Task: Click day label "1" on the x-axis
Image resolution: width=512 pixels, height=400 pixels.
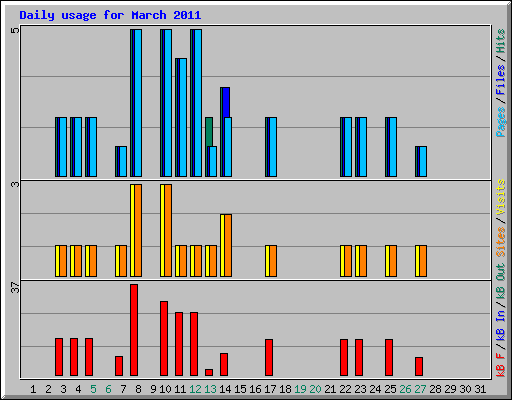Action: click(33, 389)
